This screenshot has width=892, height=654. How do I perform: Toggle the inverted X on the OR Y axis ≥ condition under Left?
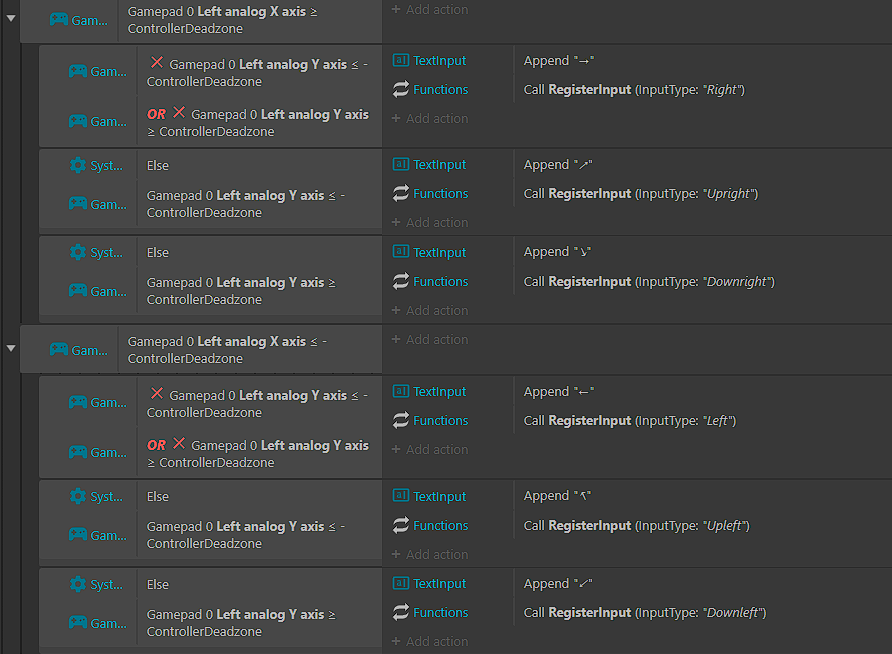(x=179, y=444)
